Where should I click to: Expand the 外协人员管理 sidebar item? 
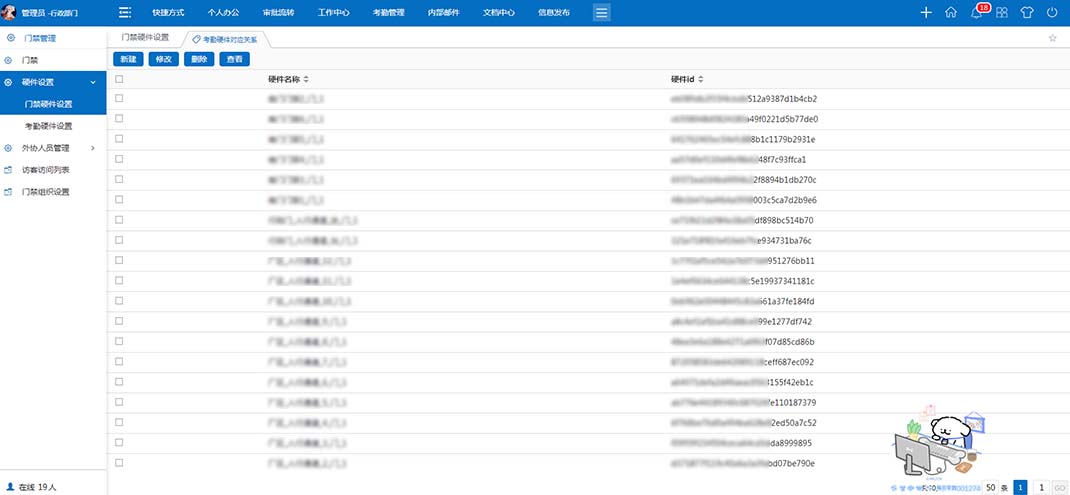point(93,148)
